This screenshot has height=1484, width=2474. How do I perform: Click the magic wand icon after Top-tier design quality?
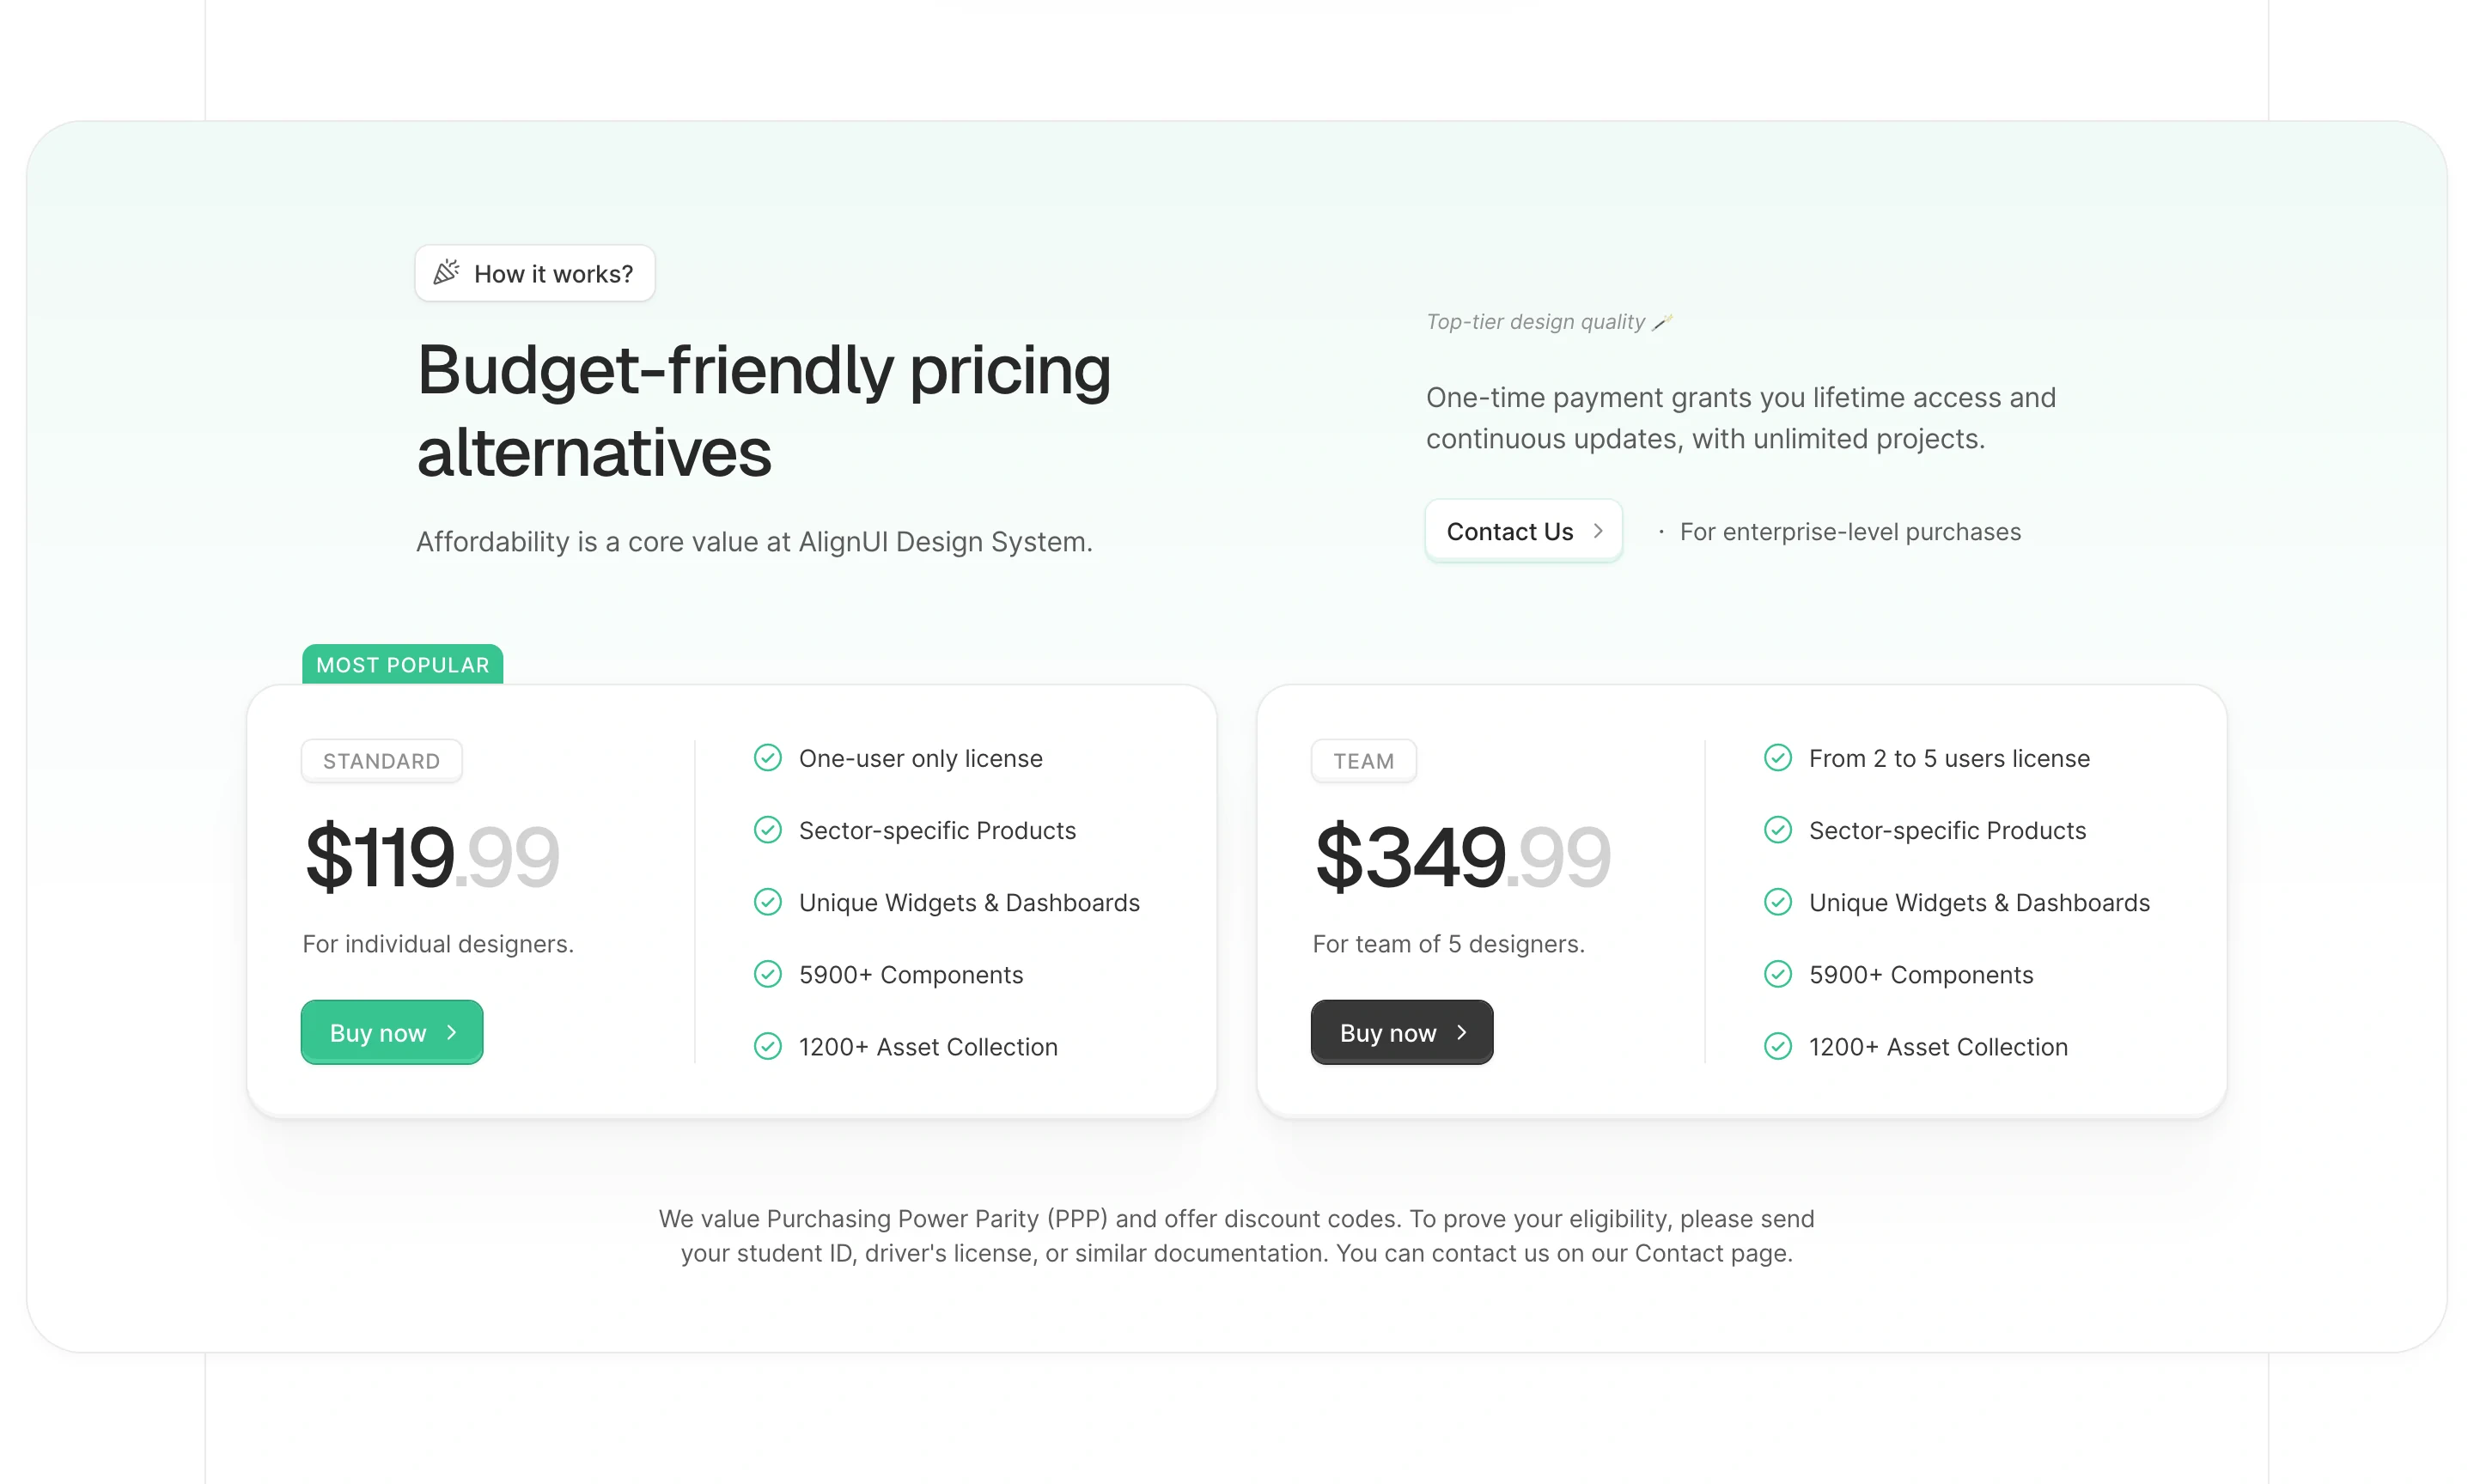[x=1663, y=321]
